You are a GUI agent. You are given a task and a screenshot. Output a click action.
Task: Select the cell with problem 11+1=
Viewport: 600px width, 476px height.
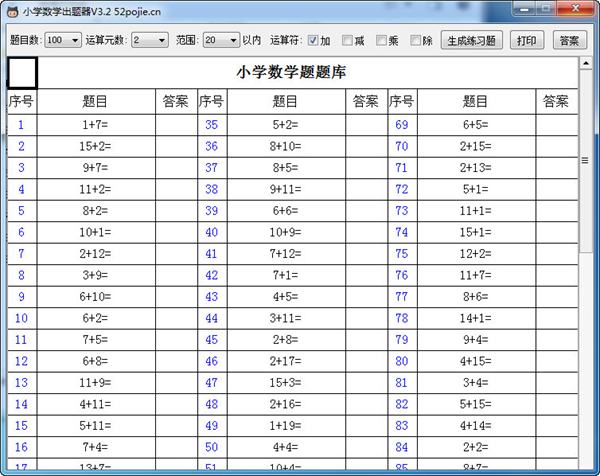click(x=476, y=211)
